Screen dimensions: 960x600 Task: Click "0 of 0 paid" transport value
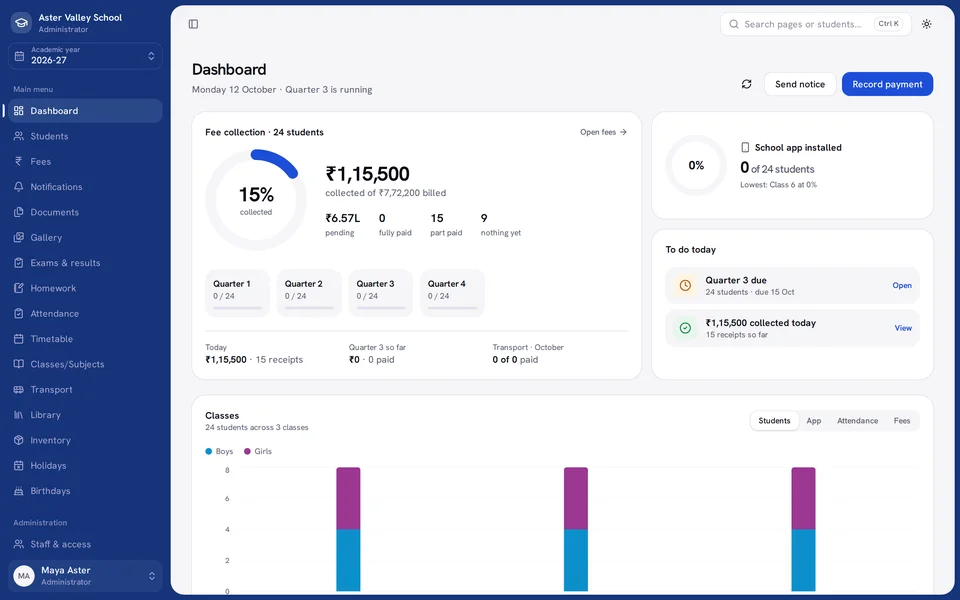(x=515, y=359)
